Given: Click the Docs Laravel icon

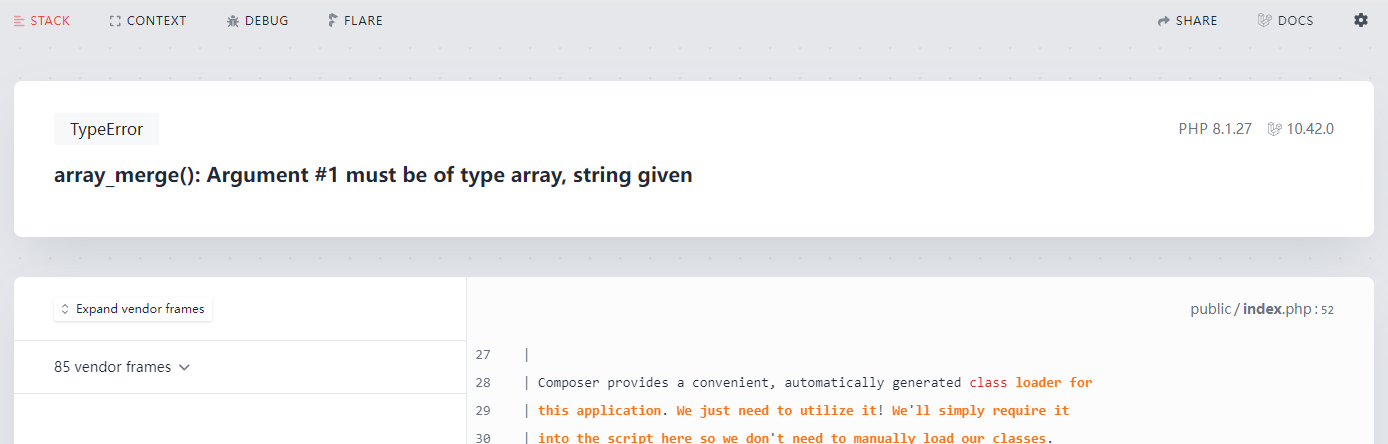Looking at the screenshot, I should 1264,20.
